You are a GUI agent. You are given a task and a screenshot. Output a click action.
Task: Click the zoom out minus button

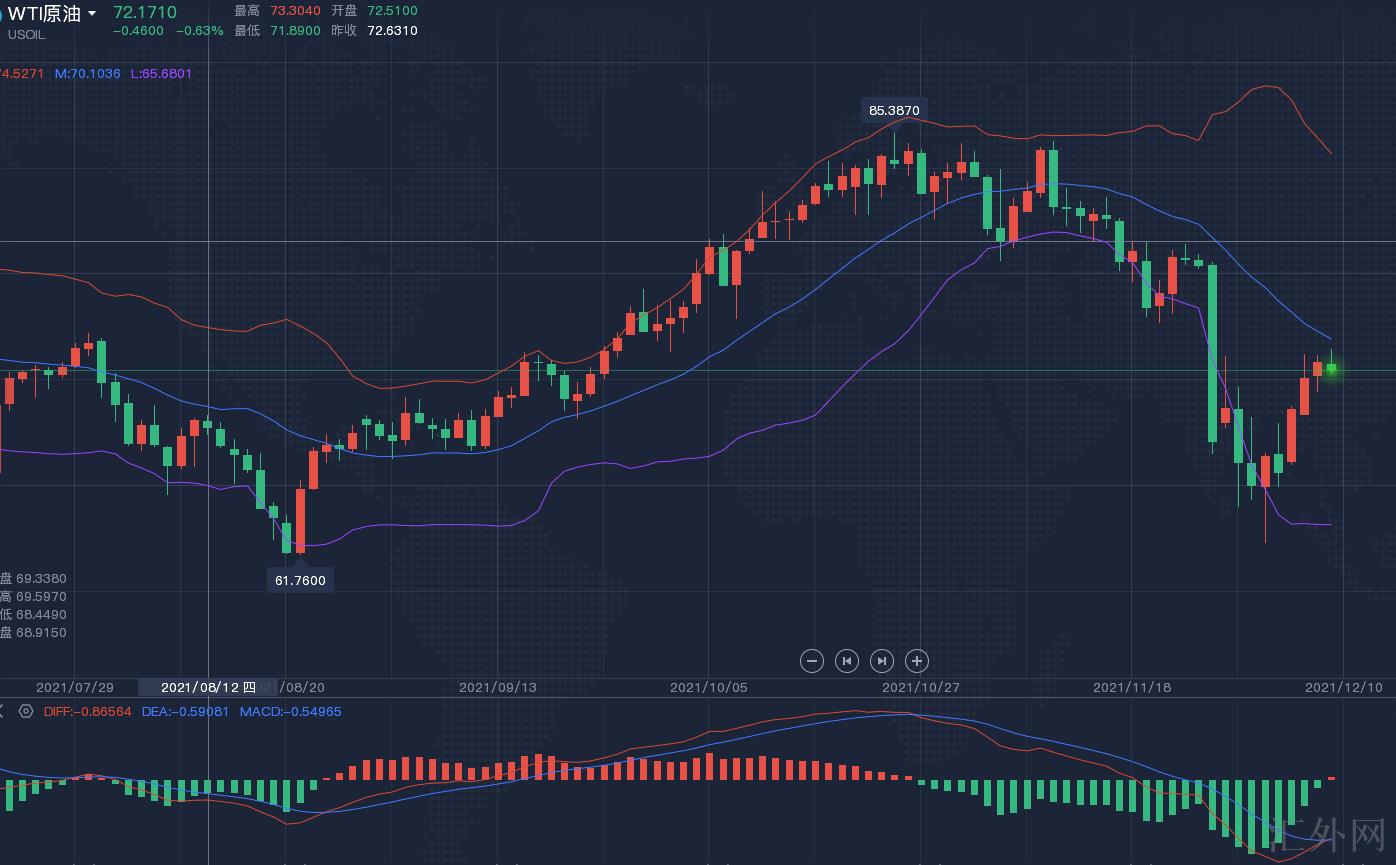click(812, 661)
